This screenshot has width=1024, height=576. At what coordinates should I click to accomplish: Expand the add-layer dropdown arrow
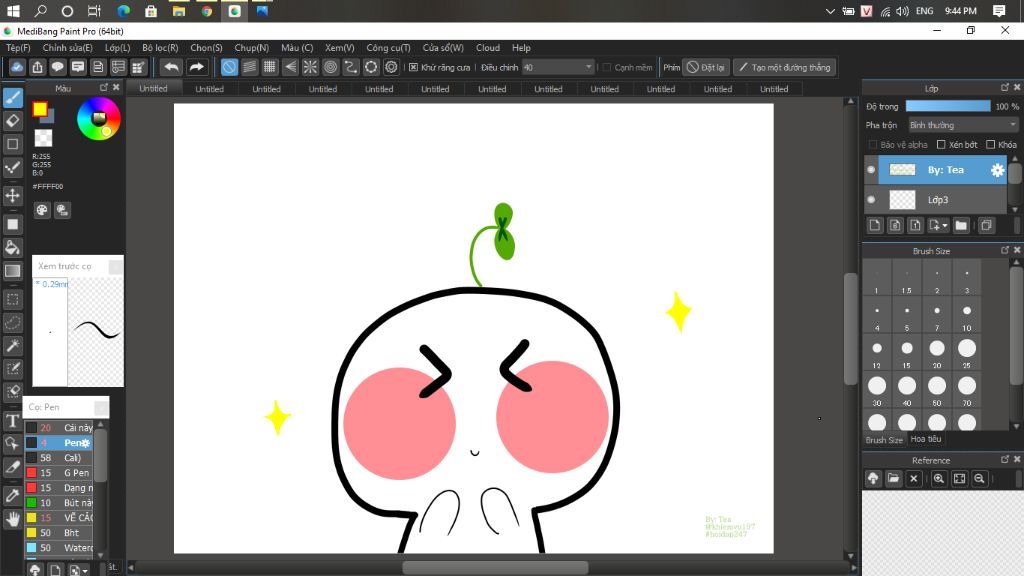point(945,226)
